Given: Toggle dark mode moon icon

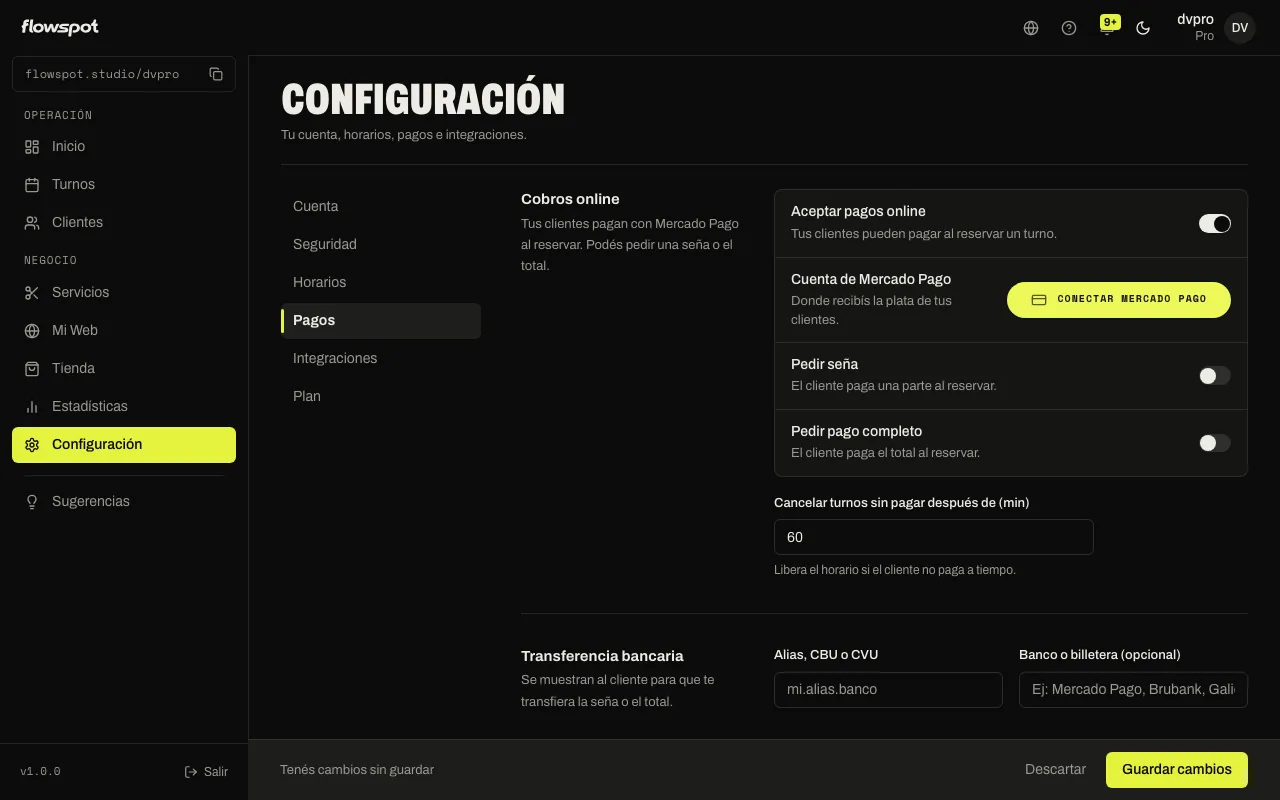Looking at the screenshot, I should pyautogui.click(x=1143, y=28).
